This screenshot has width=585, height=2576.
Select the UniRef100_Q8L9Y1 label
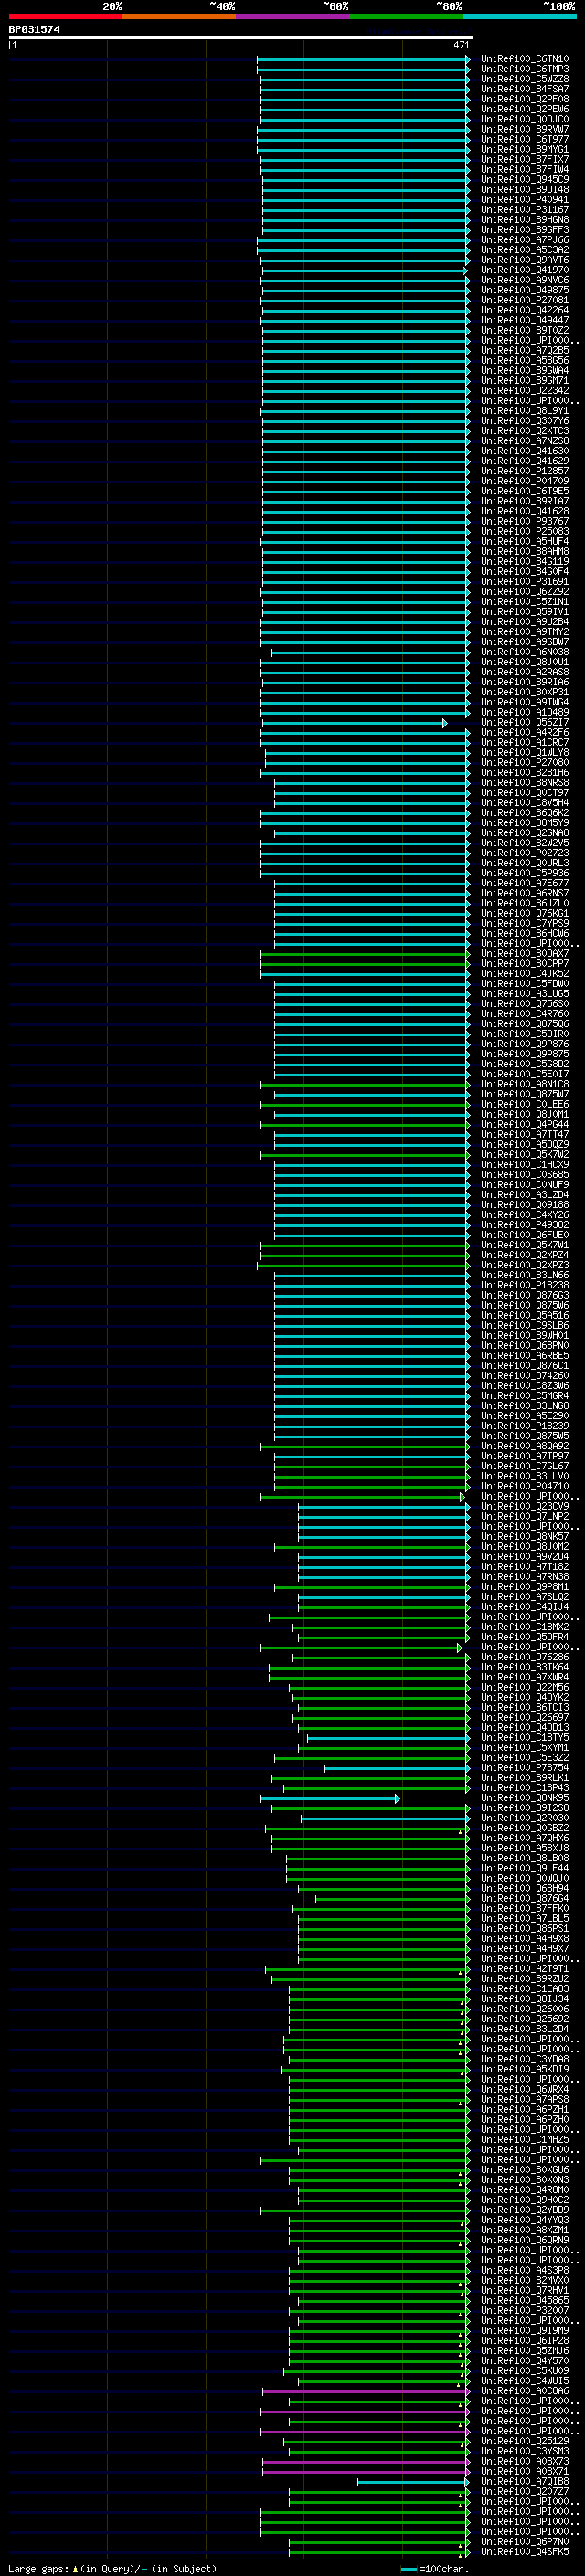[525, 411]
